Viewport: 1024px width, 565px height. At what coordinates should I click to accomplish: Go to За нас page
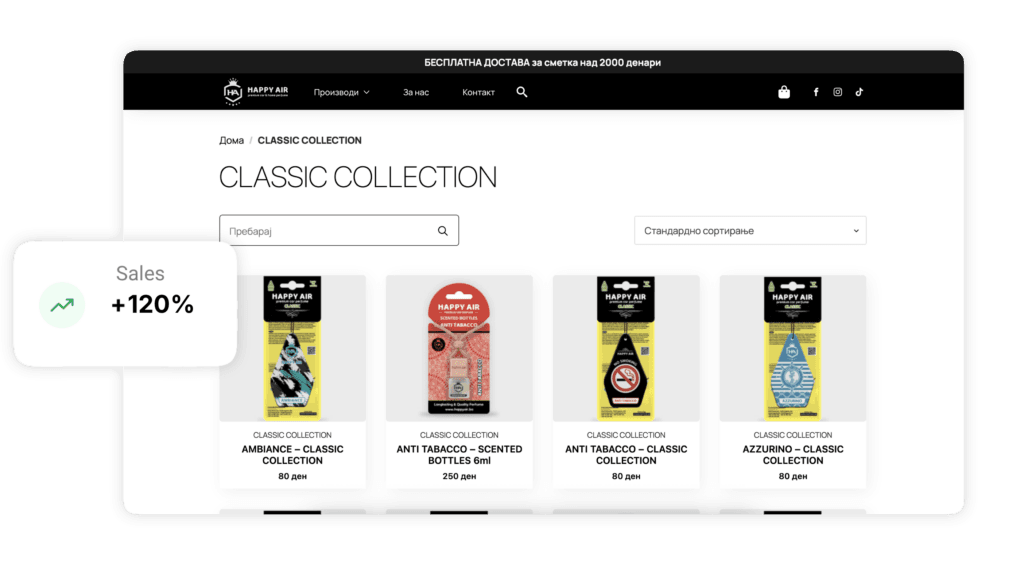pyautogui.click(x=416, y=92)
